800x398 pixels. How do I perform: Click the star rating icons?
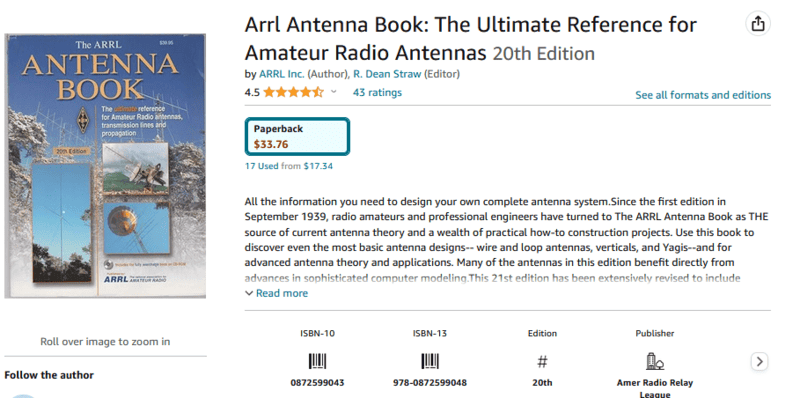[x=293, y=92]
